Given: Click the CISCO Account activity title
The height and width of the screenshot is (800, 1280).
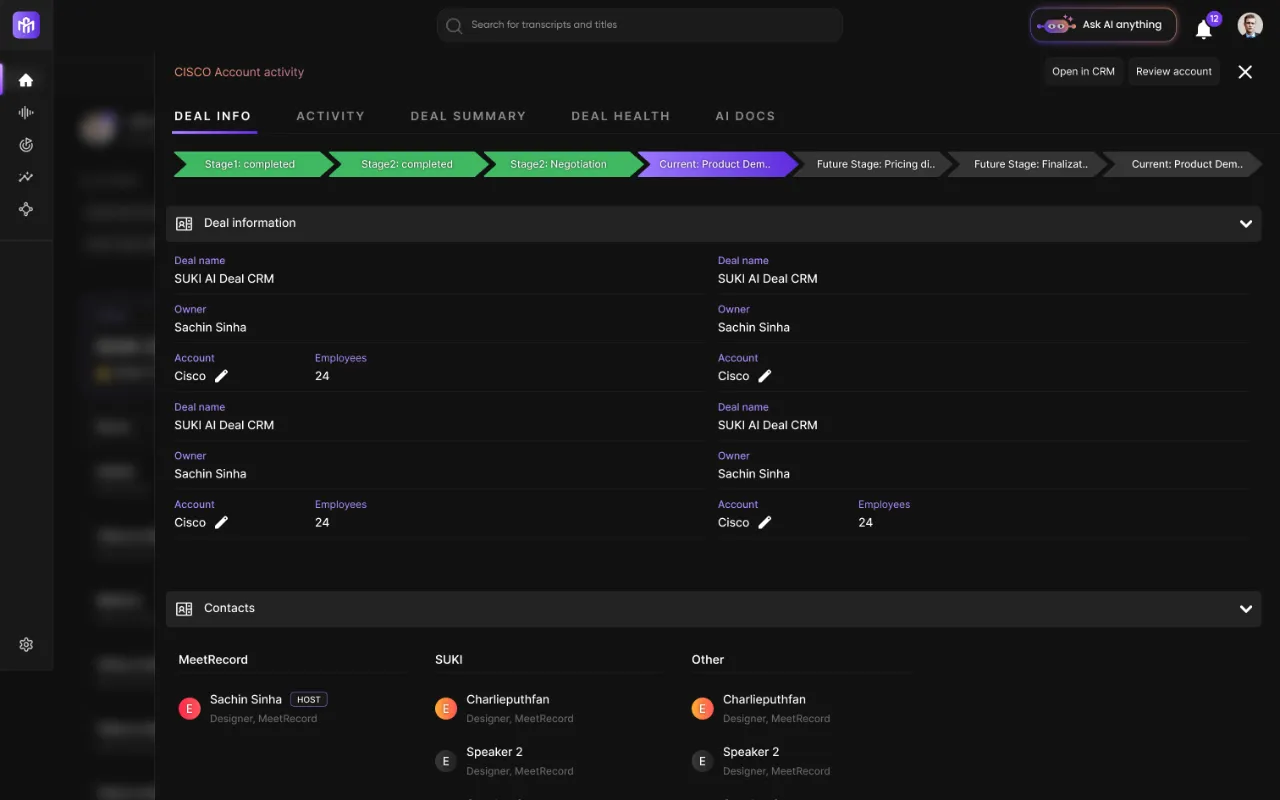Looking at the screenshot, I should coord(239,72).
